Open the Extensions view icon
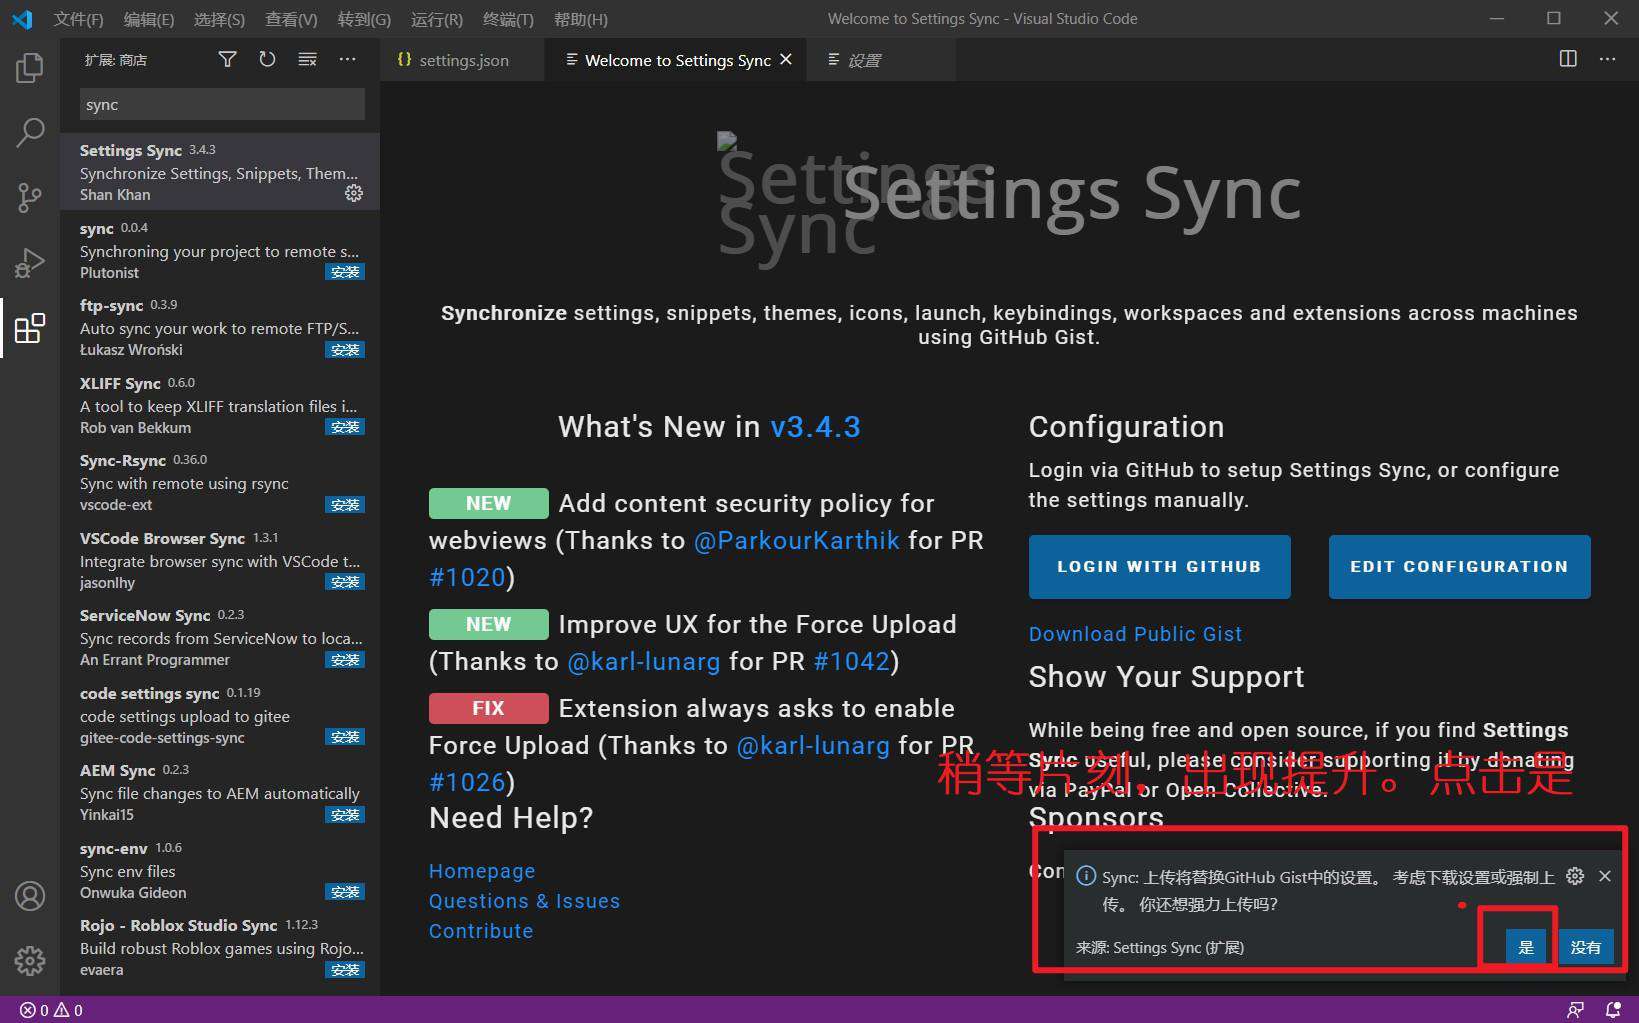The width and height of the screenshot is (1639, 1023). (x=30, y=328)
